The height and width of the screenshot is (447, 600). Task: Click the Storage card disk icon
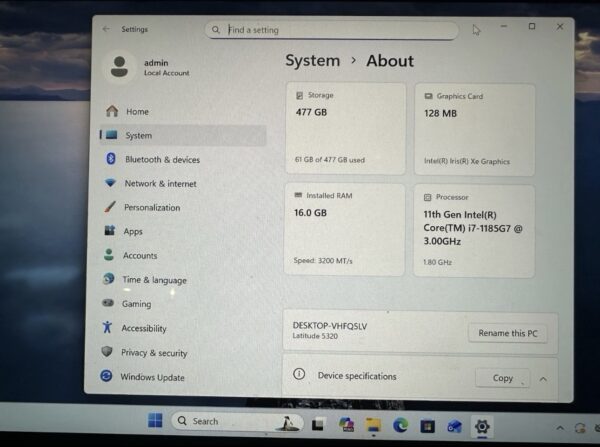(299, 95)
